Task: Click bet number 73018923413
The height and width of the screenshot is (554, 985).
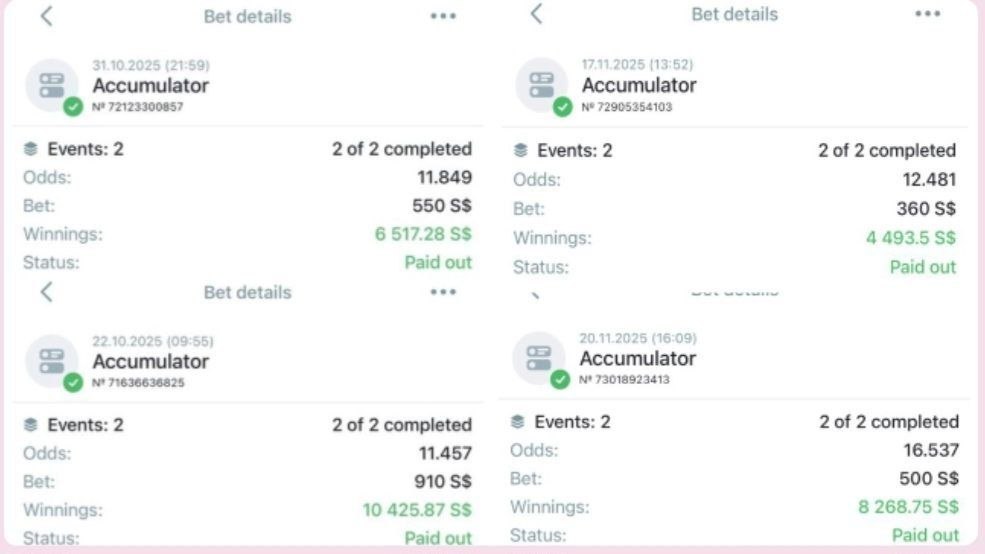Action: point(624,379)
